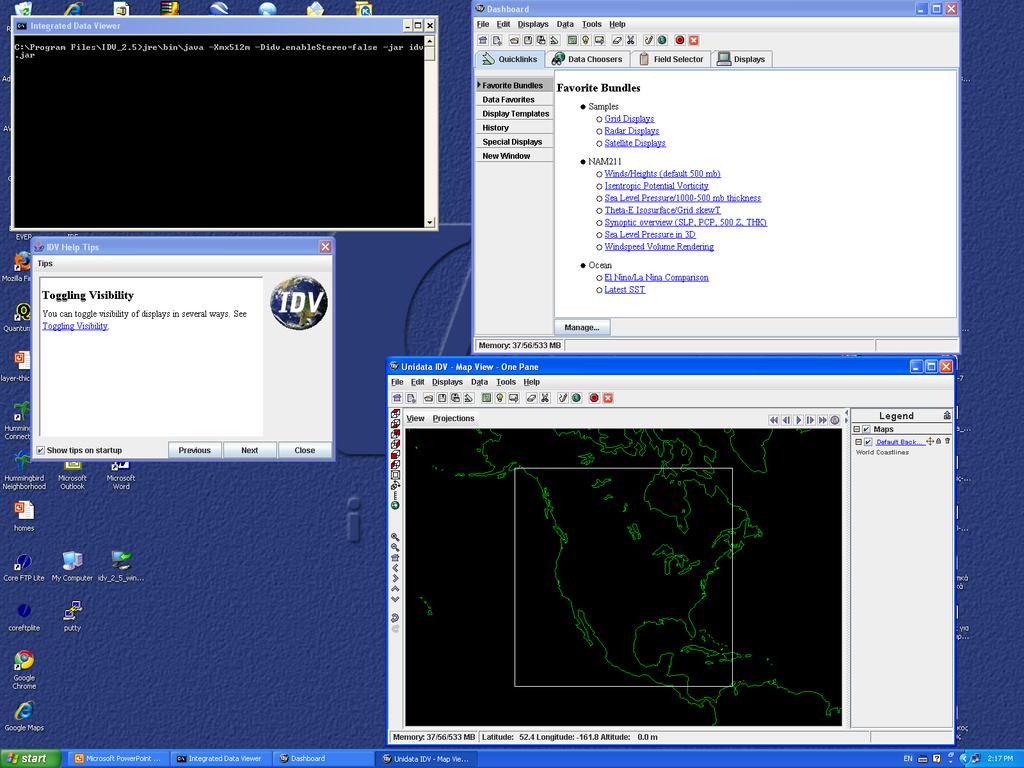
Task: Click light bulb icon in Dashboard toolbar
Action: tap(586, 40)
